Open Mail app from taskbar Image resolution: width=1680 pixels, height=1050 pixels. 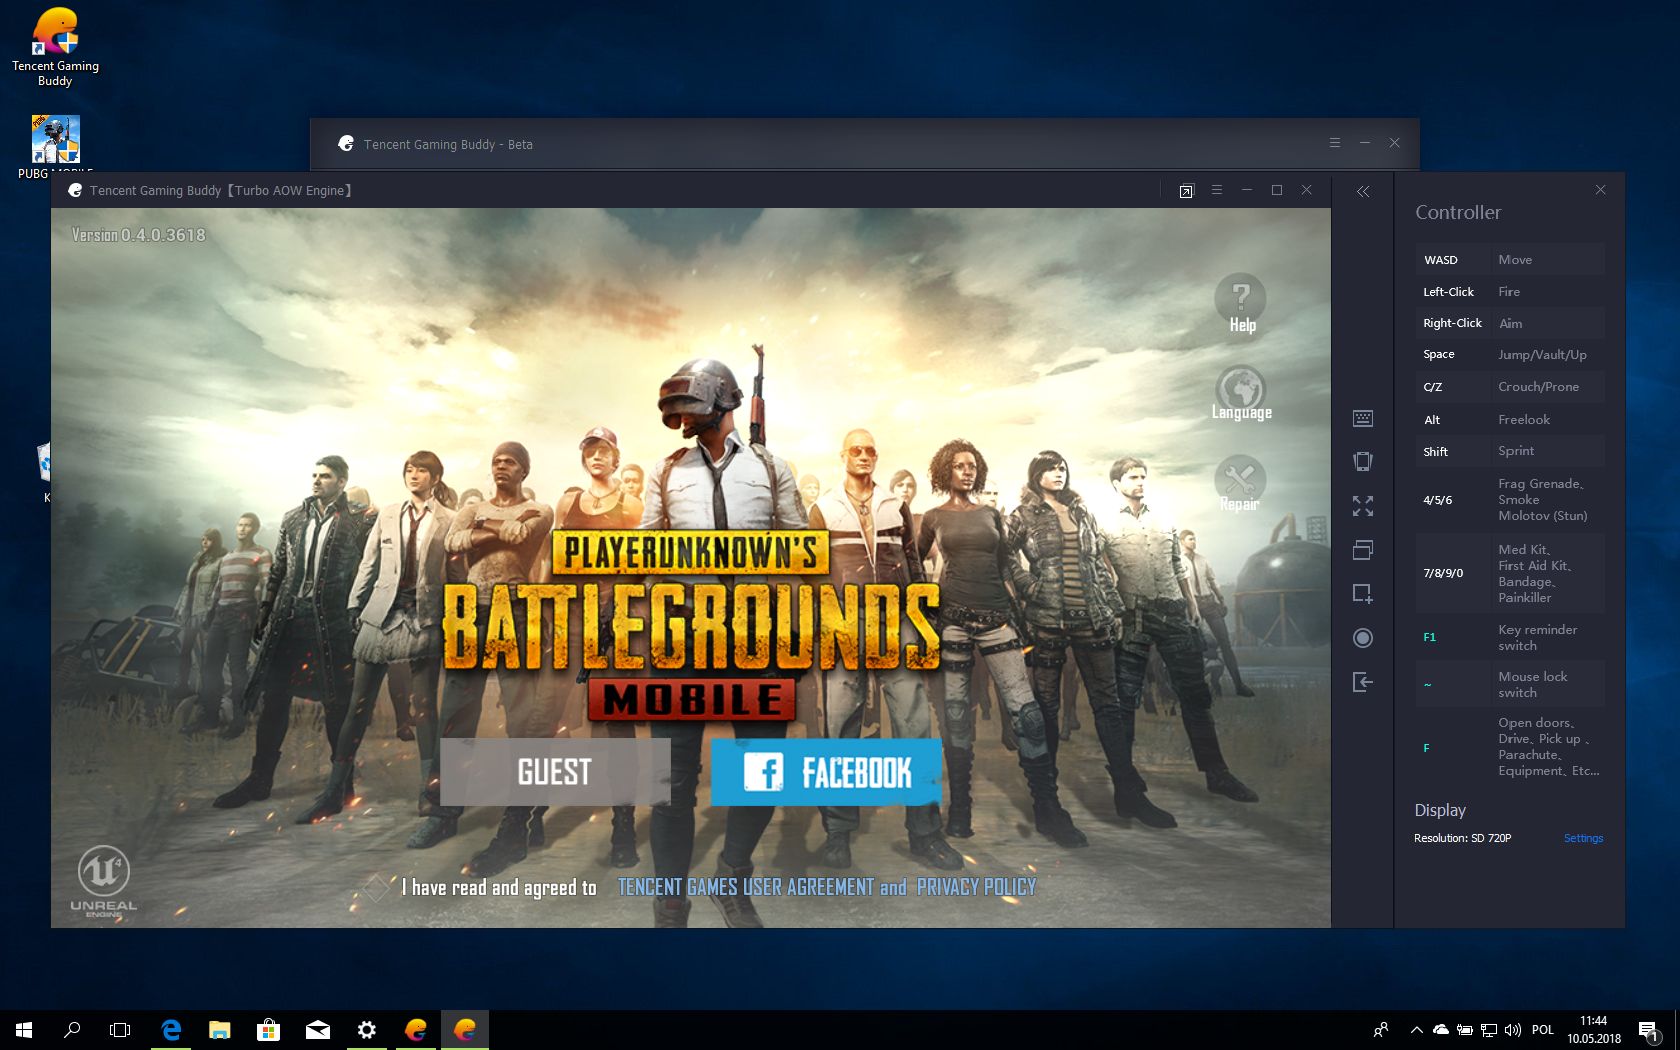tap(318, 1029)
